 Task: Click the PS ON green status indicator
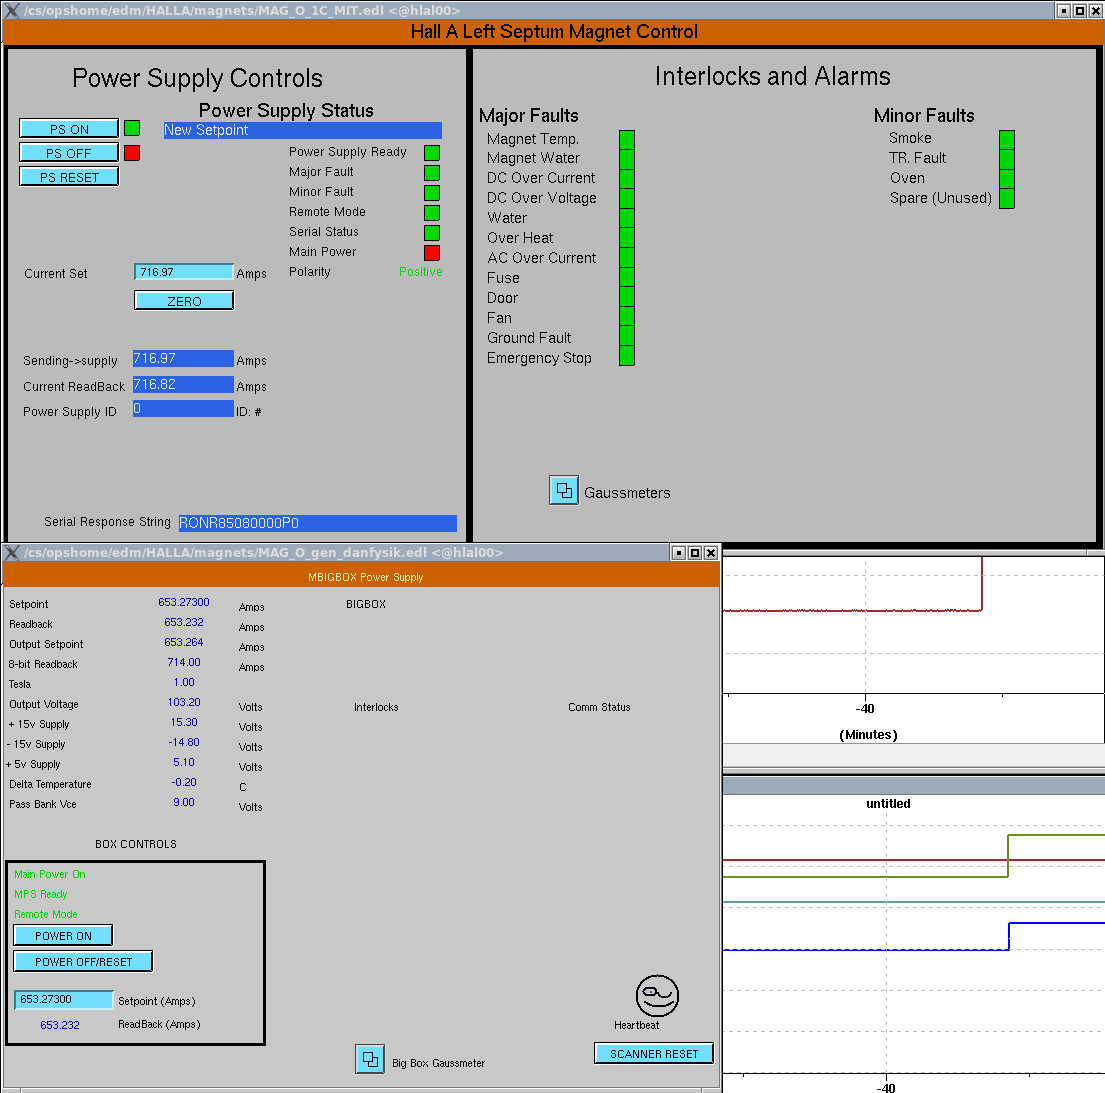[x=132, y=128]
